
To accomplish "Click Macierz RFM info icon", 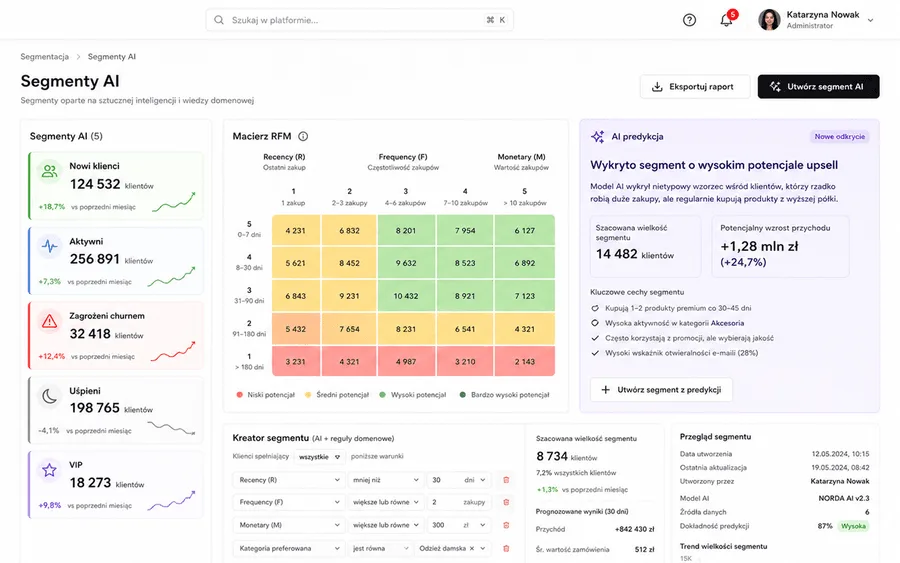I will (x=303, y=136).
